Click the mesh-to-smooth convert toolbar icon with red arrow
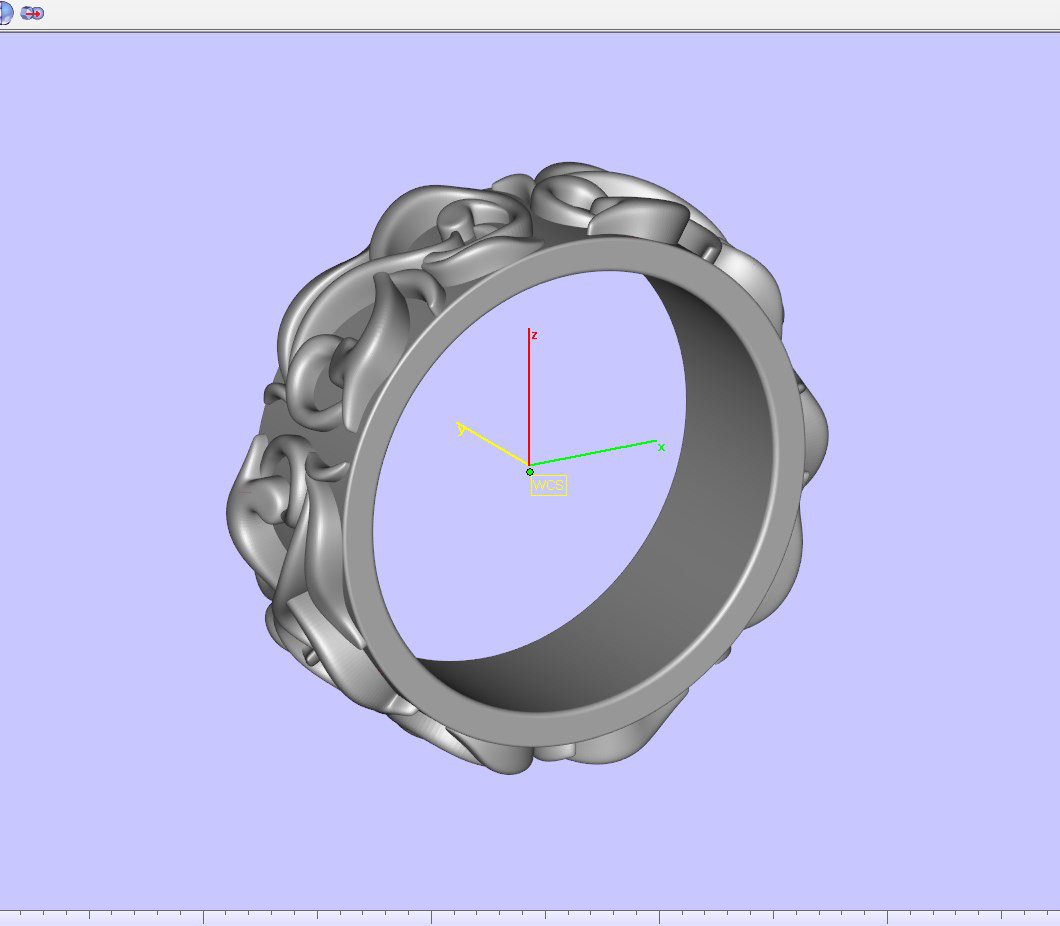The height and width of the screenshot is (926, 1060). tap(32, 13)
